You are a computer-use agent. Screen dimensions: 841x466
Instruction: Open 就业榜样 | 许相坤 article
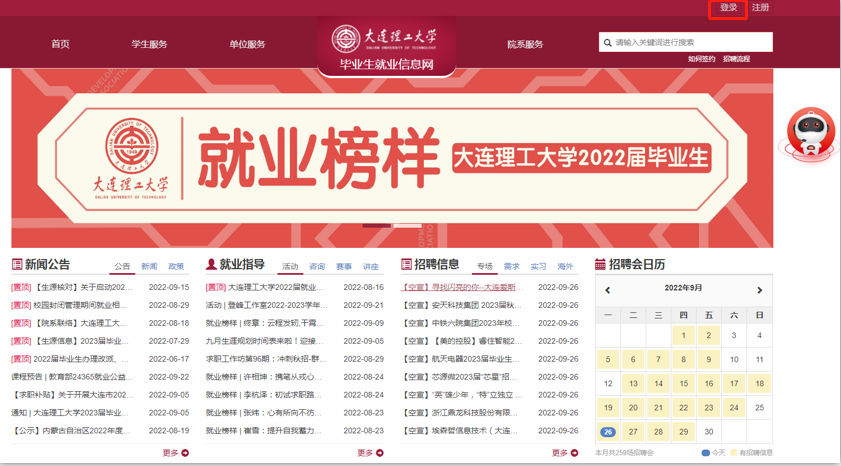tap(264, 377)
